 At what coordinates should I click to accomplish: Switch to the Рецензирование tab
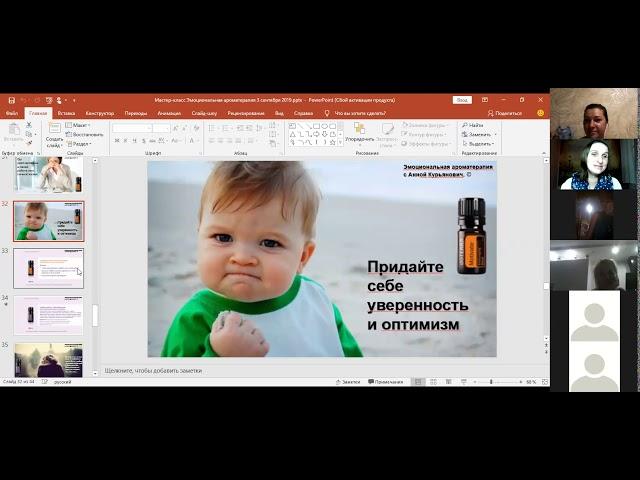[246, 113]
